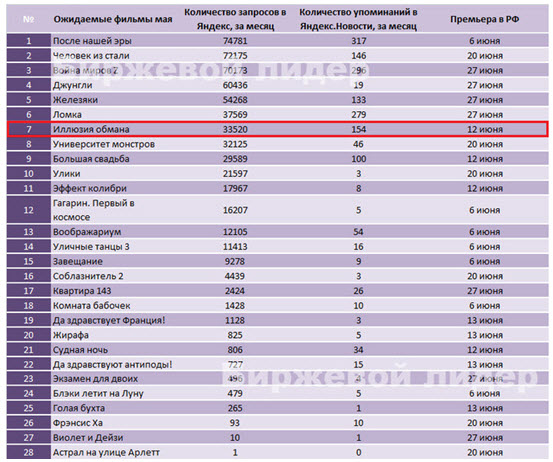Click the film 'Квартира 143'
553x462 pixels.
[x=82, y=291]
